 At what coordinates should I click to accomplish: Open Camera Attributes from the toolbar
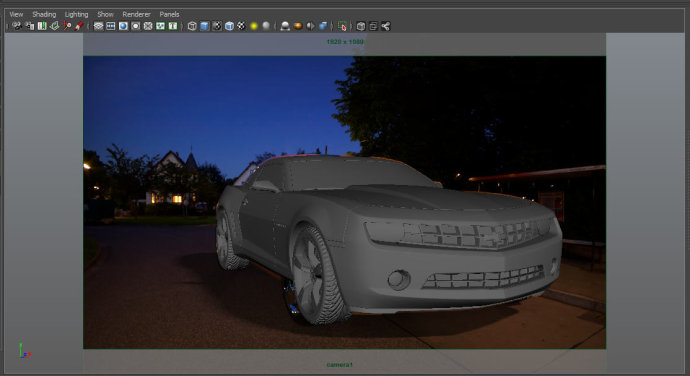(29, 26)
